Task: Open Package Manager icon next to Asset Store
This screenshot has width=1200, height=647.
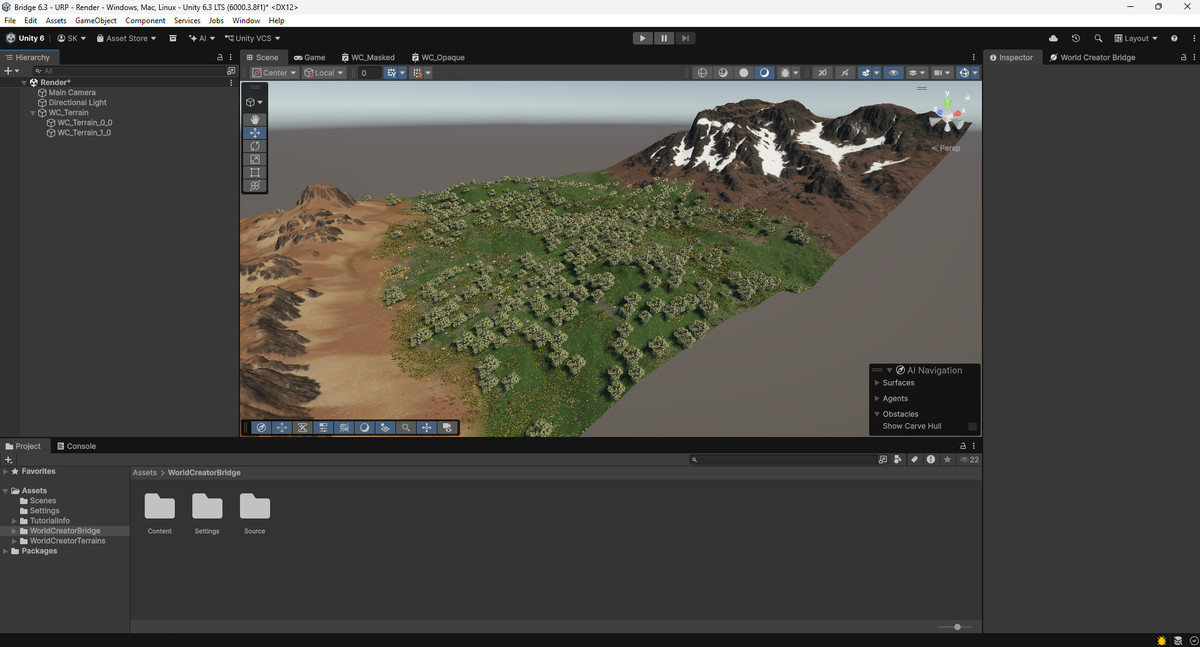Action: [x=173, y=38]
